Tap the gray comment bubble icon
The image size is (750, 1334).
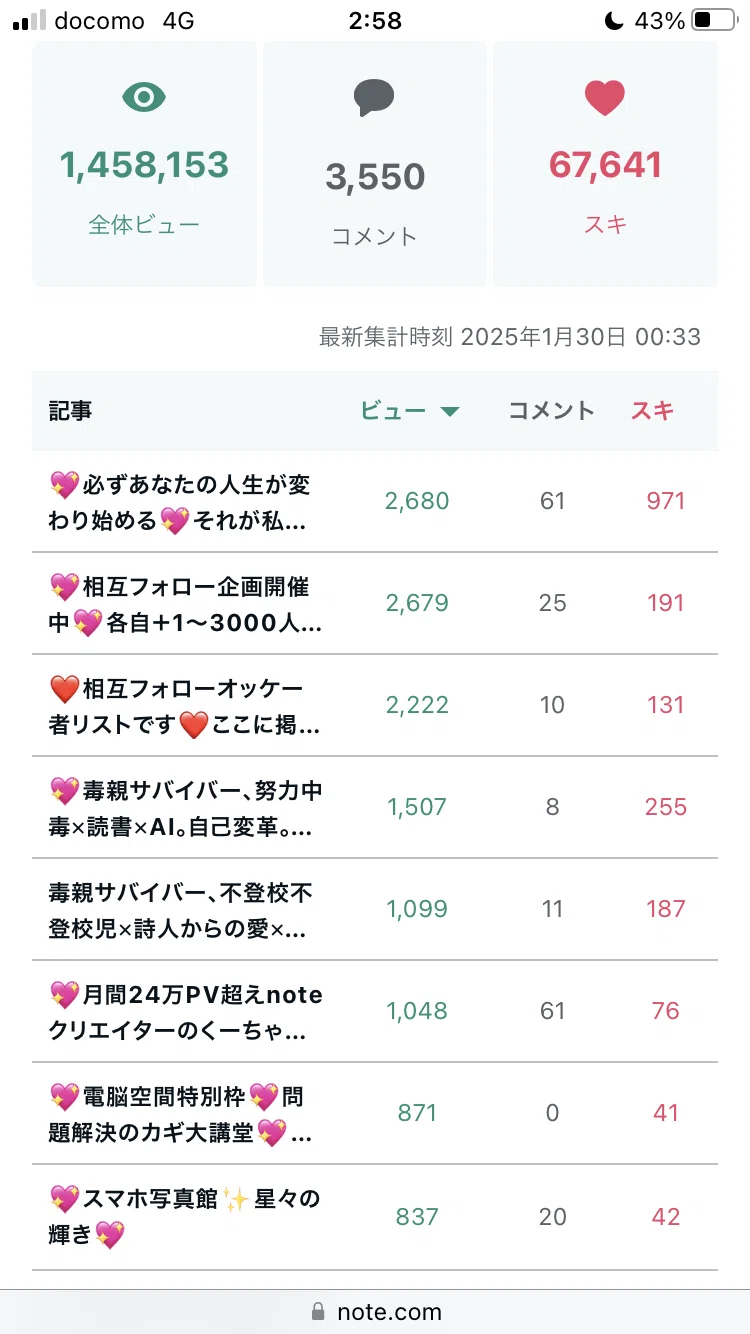[x=374, y=98]
